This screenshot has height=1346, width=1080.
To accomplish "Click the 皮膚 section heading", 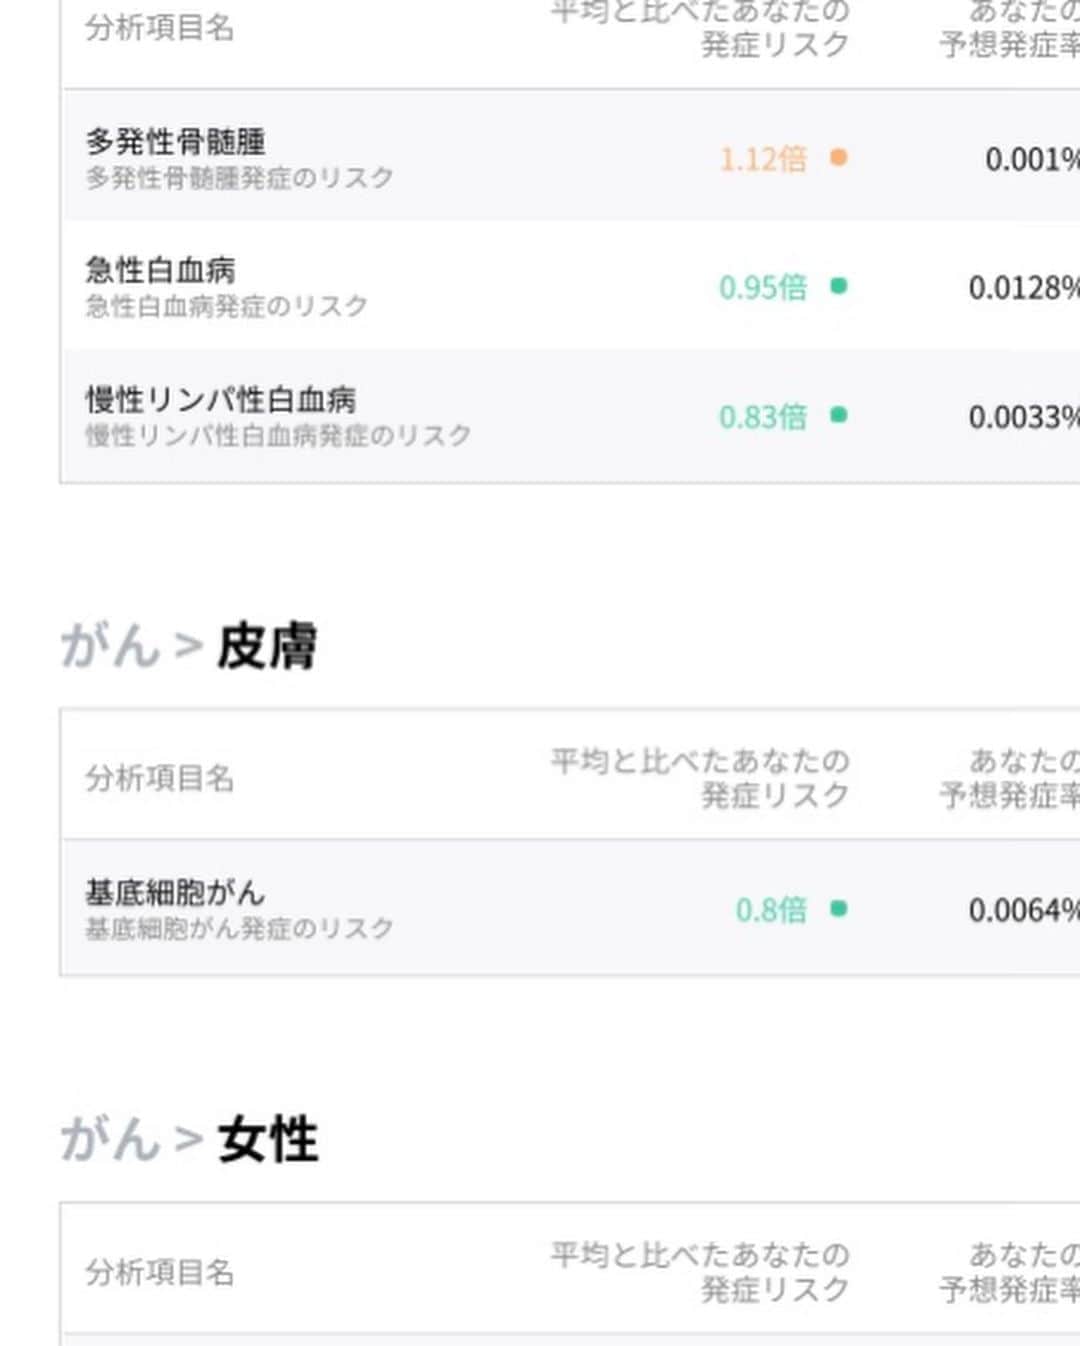I will 267,646.
